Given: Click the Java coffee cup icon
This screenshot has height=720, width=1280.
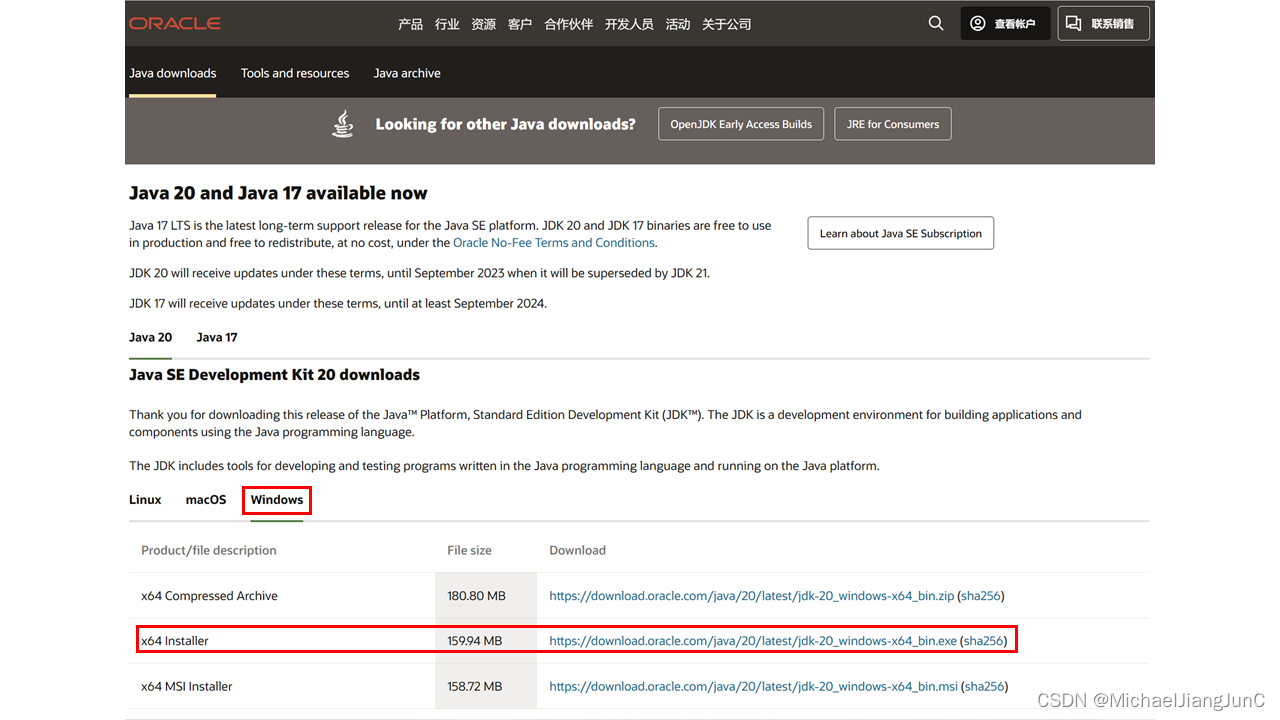Looking at the screenshot, I should pos(343,124).
